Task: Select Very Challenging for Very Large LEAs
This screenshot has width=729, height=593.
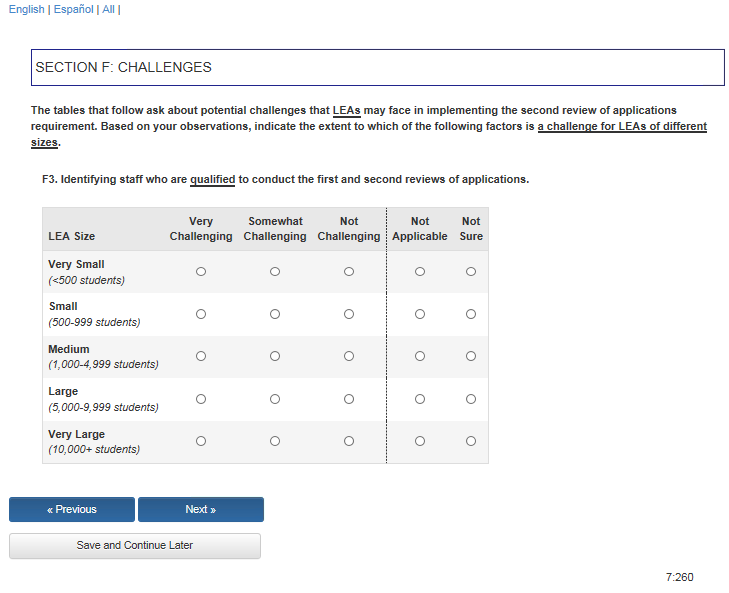Action: click(201, 441)
